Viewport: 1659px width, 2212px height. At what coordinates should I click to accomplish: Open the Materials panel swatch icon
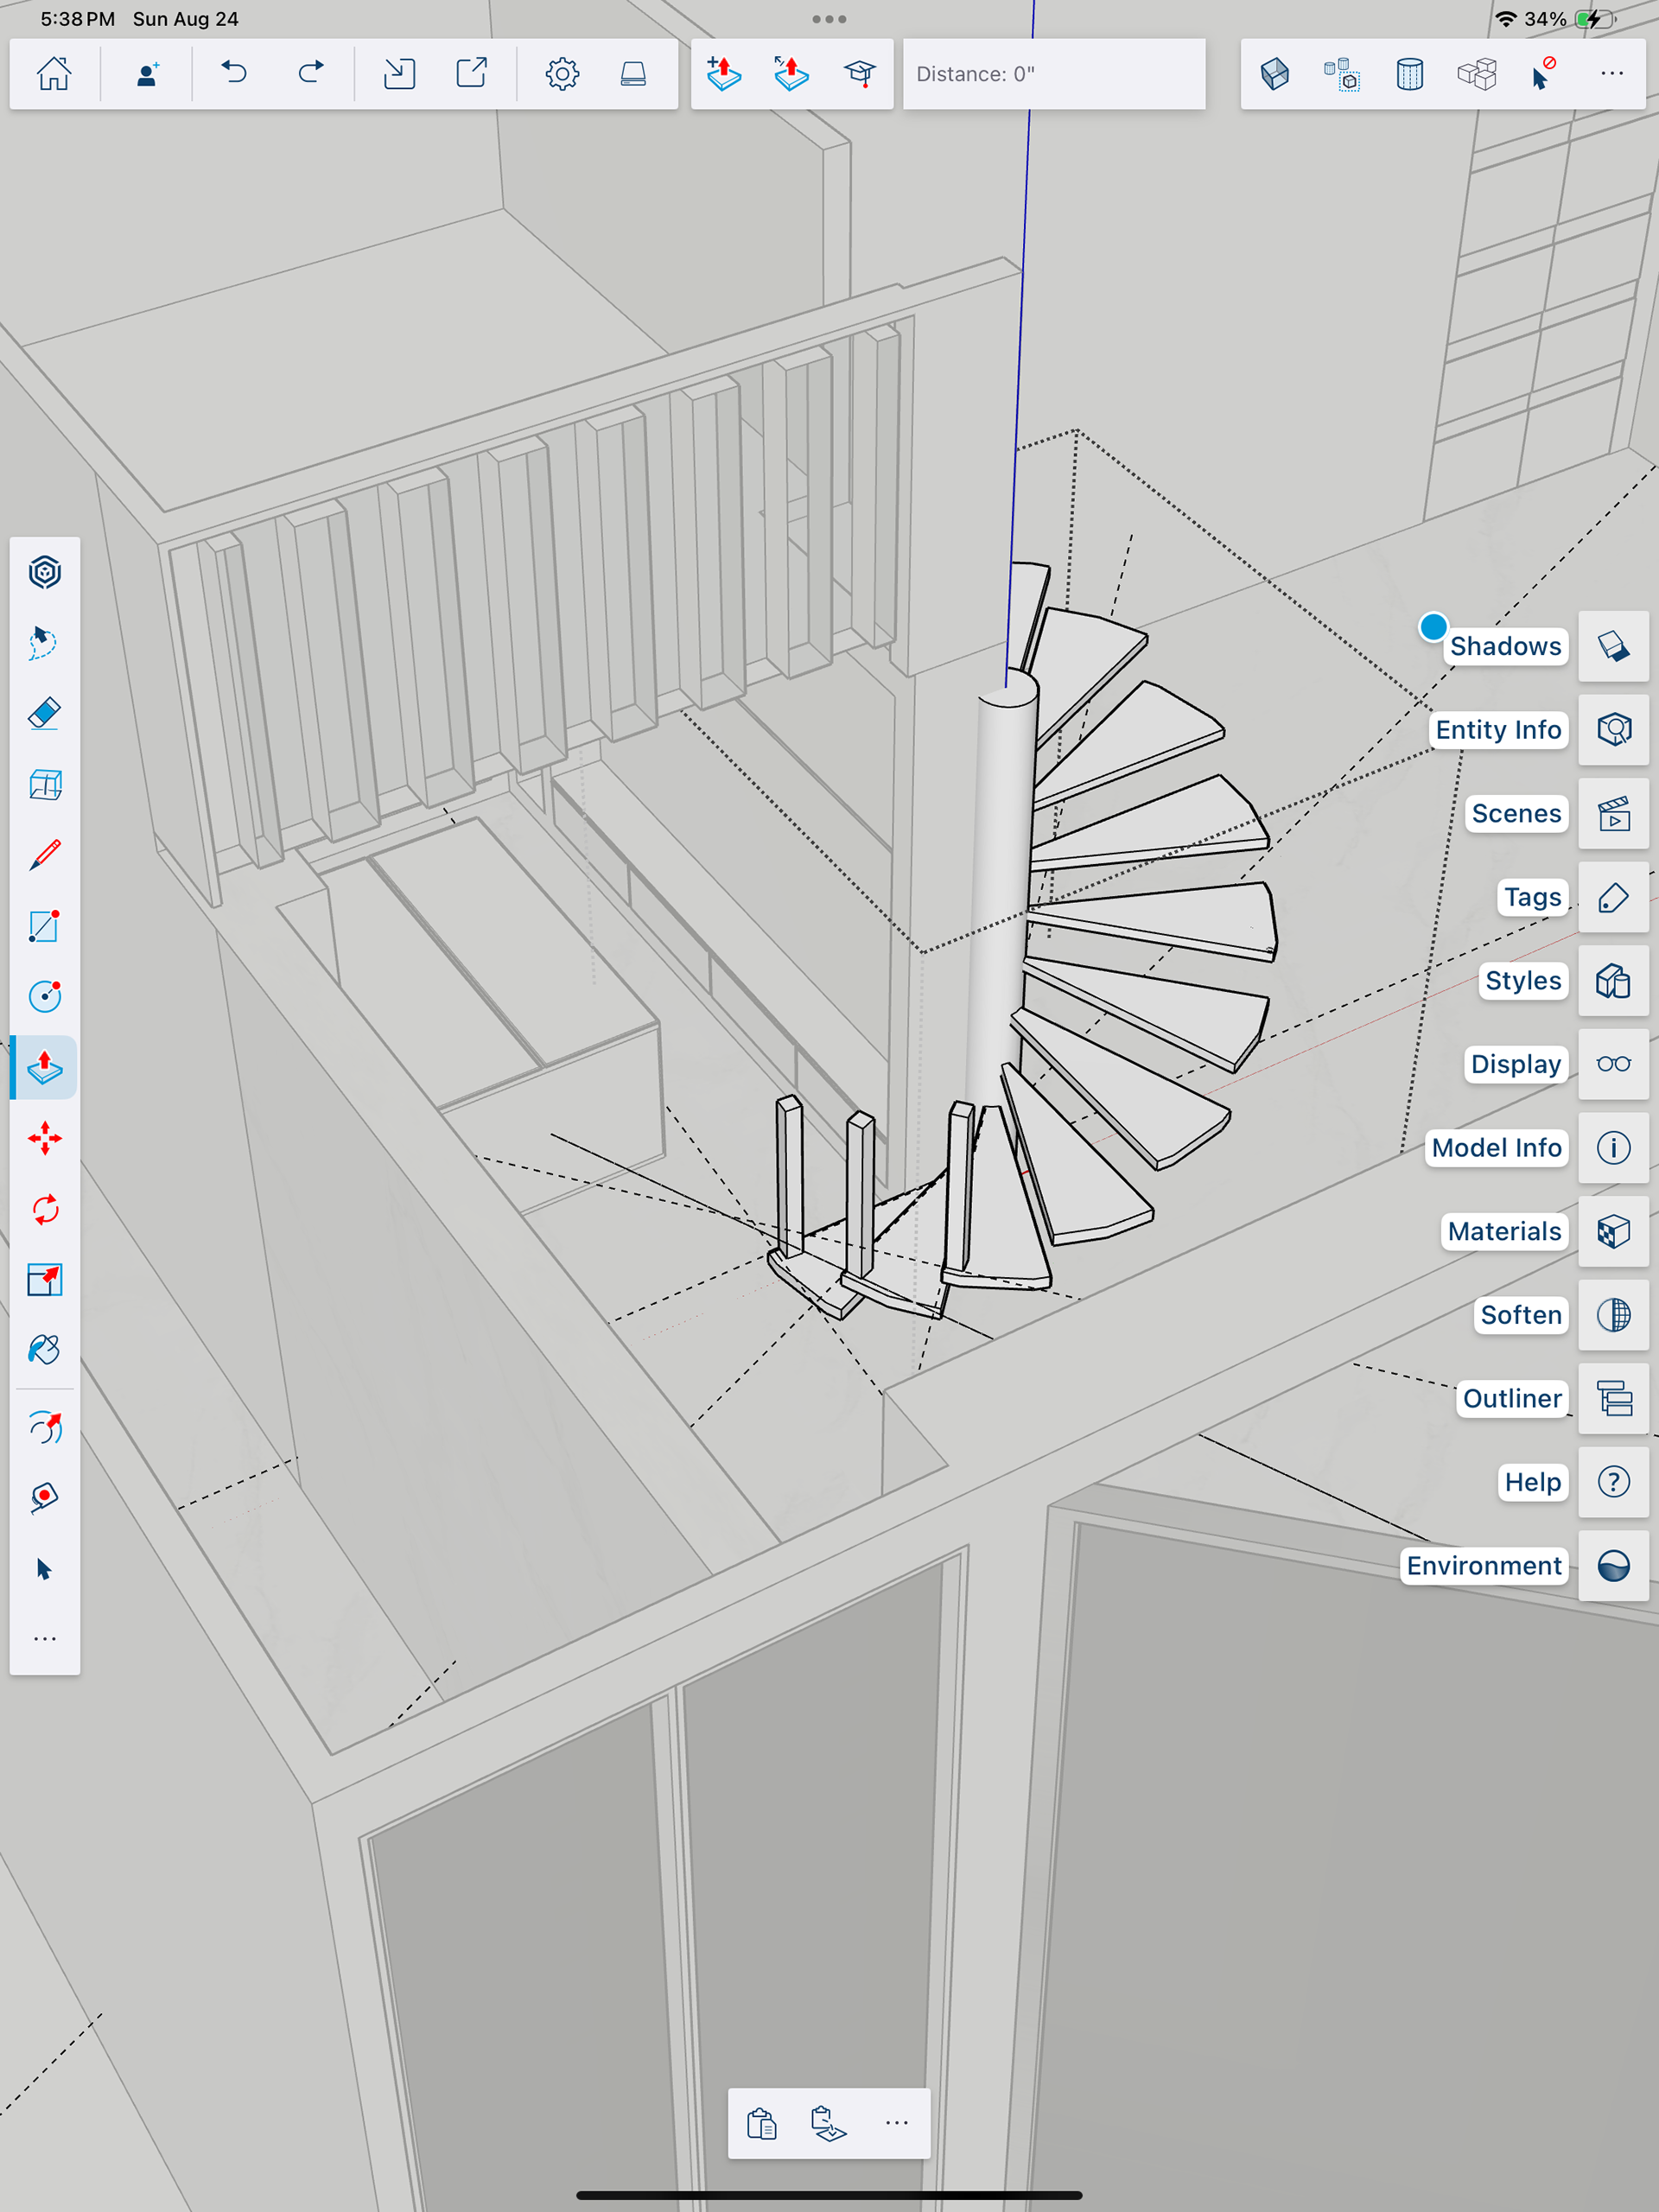pyautogui.click(x=1613, y=1231)
